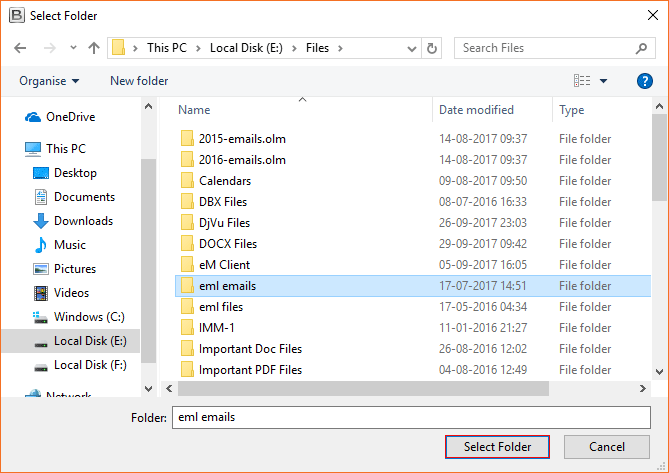Refresh the Files folder view

point(432,48)
